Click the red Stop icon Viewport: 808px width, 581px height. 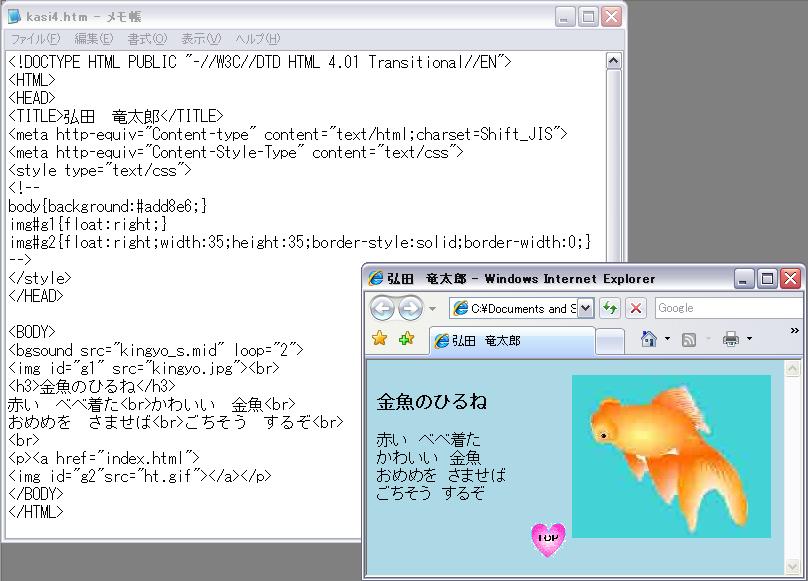[636, 308]
